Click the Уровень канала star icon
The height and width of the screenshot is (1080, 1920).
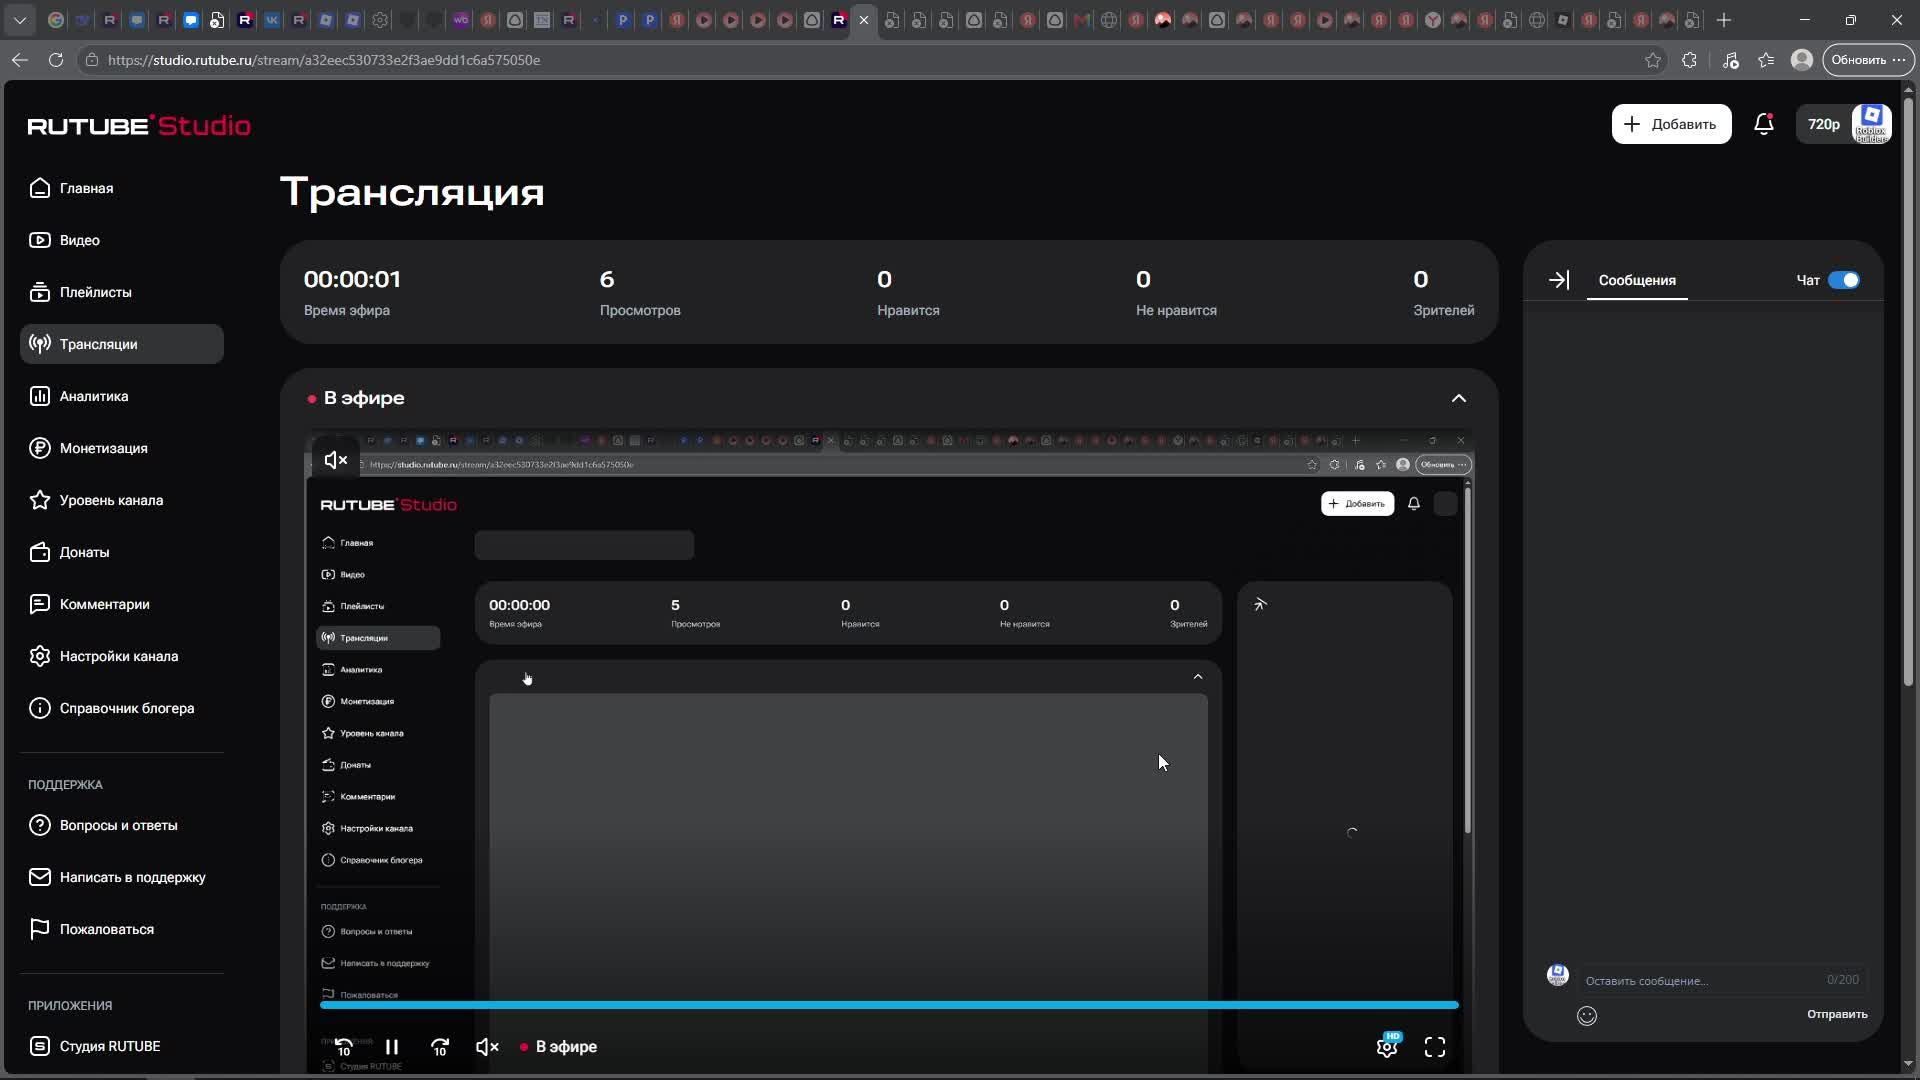click(40, 500)
